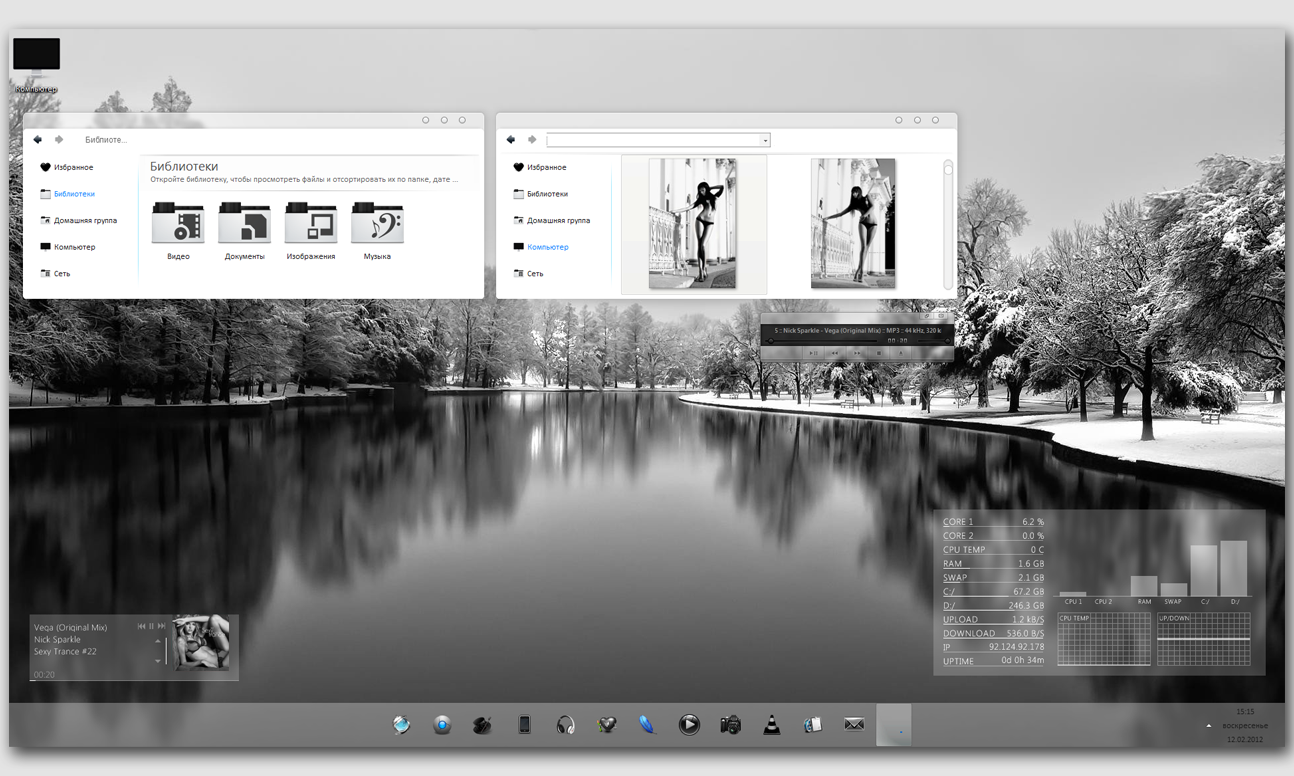The height and width of the screenshot is (776, 1294).
Task: Select Сеть in right window sidebar
Action: coord(528,273)
